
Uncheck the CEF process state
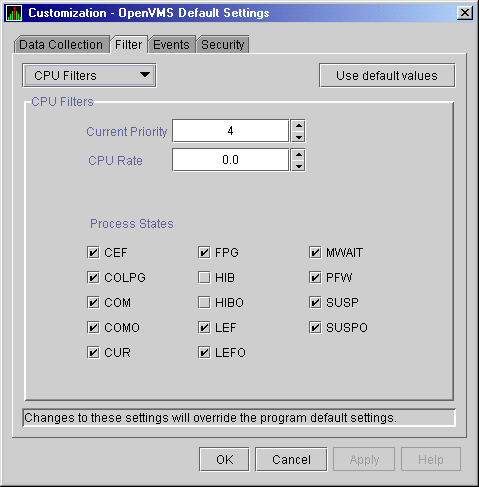pos(93,252)
